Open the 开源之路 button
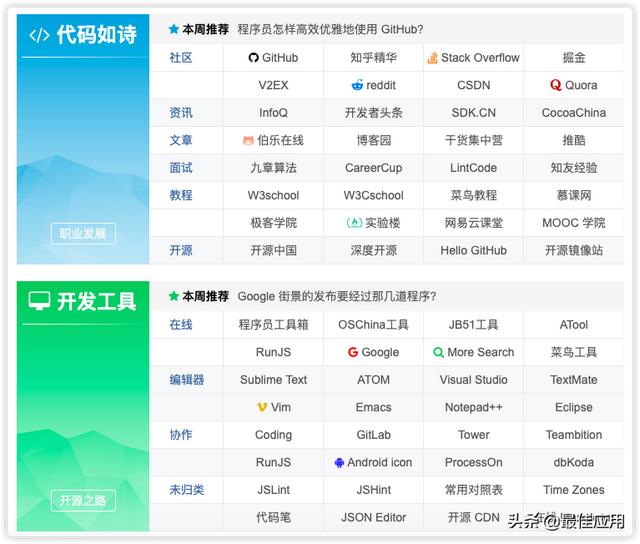640x544 pixels. [83, 500]
